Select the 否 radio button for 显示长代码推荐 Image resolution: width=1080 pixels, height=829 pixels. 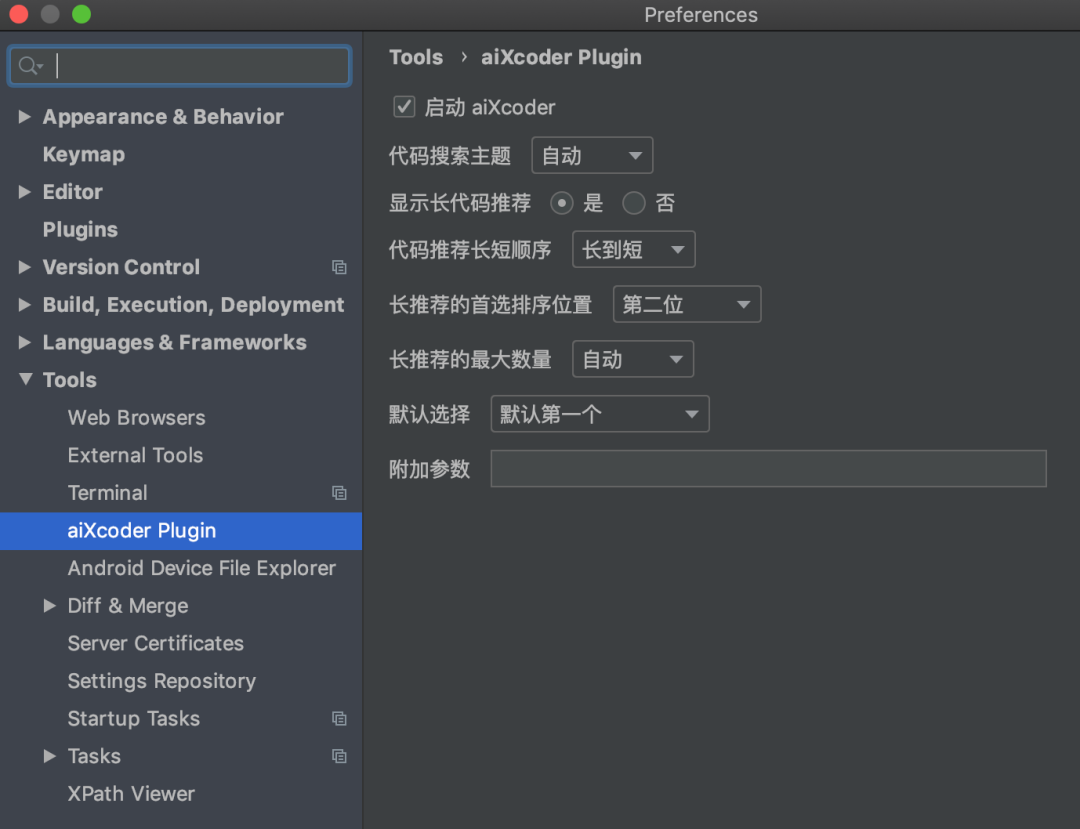pos(633,203)
